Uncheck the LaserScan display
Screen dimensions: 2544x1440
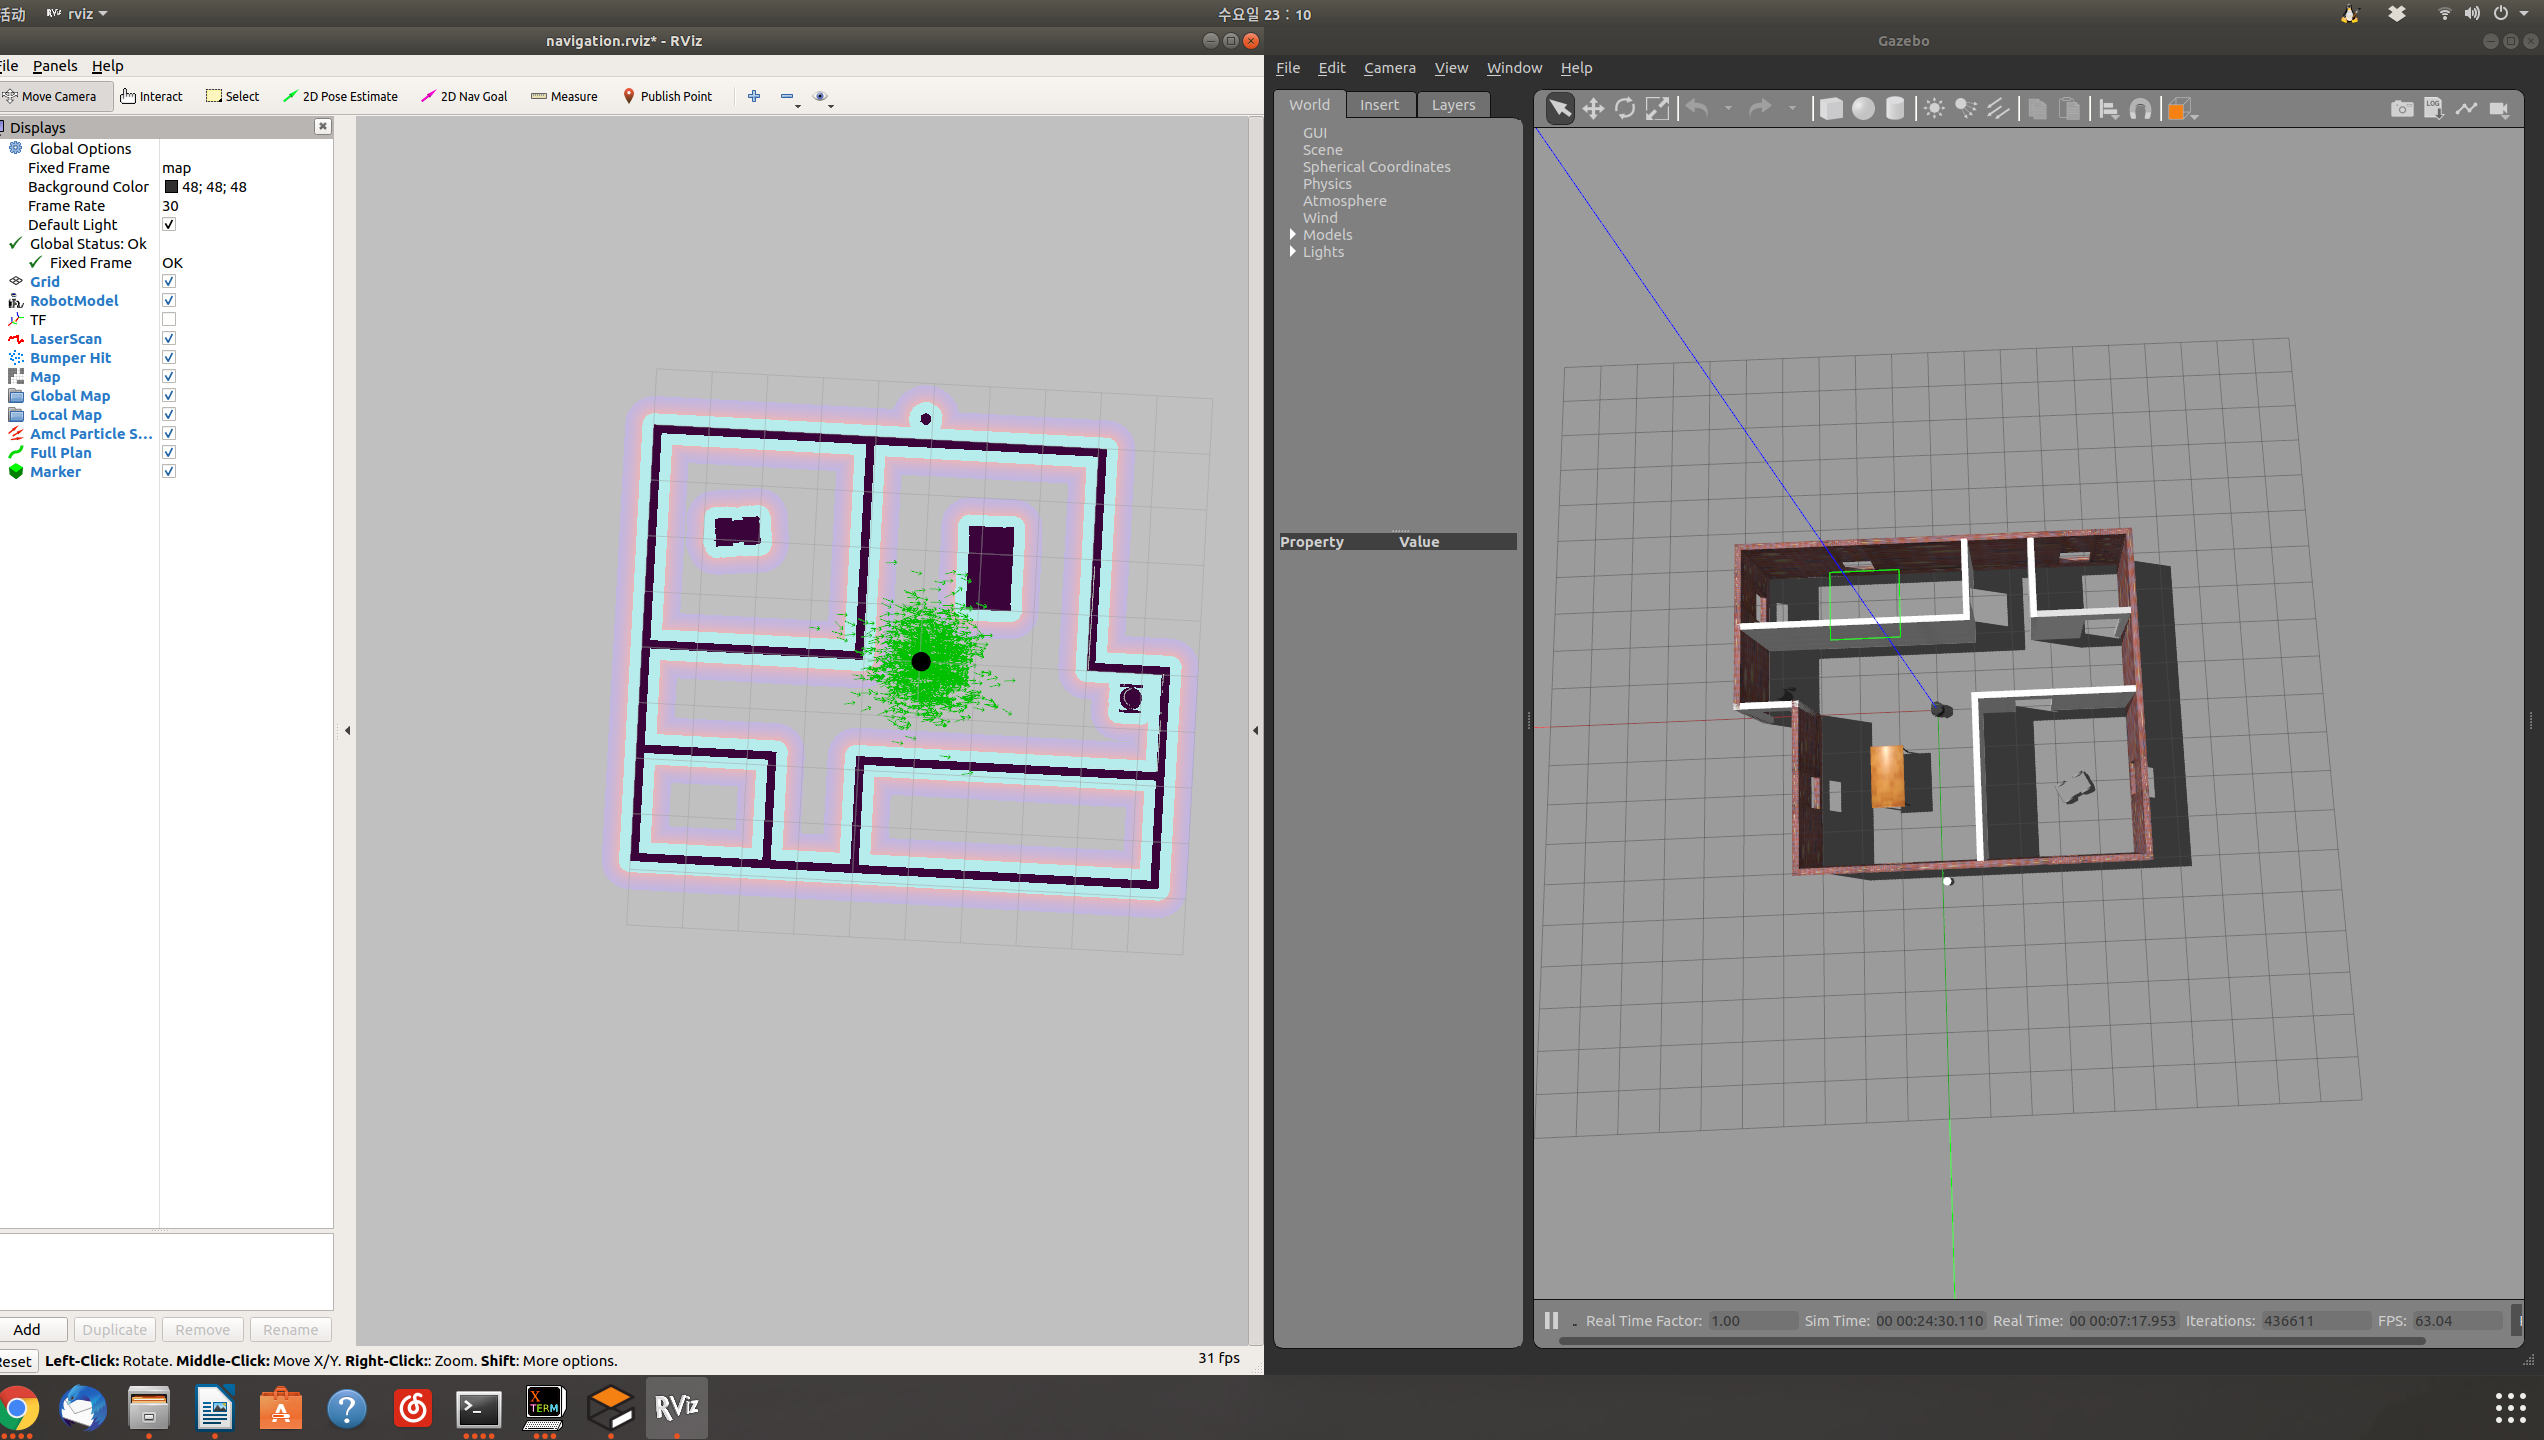click(x=168, y=338)
